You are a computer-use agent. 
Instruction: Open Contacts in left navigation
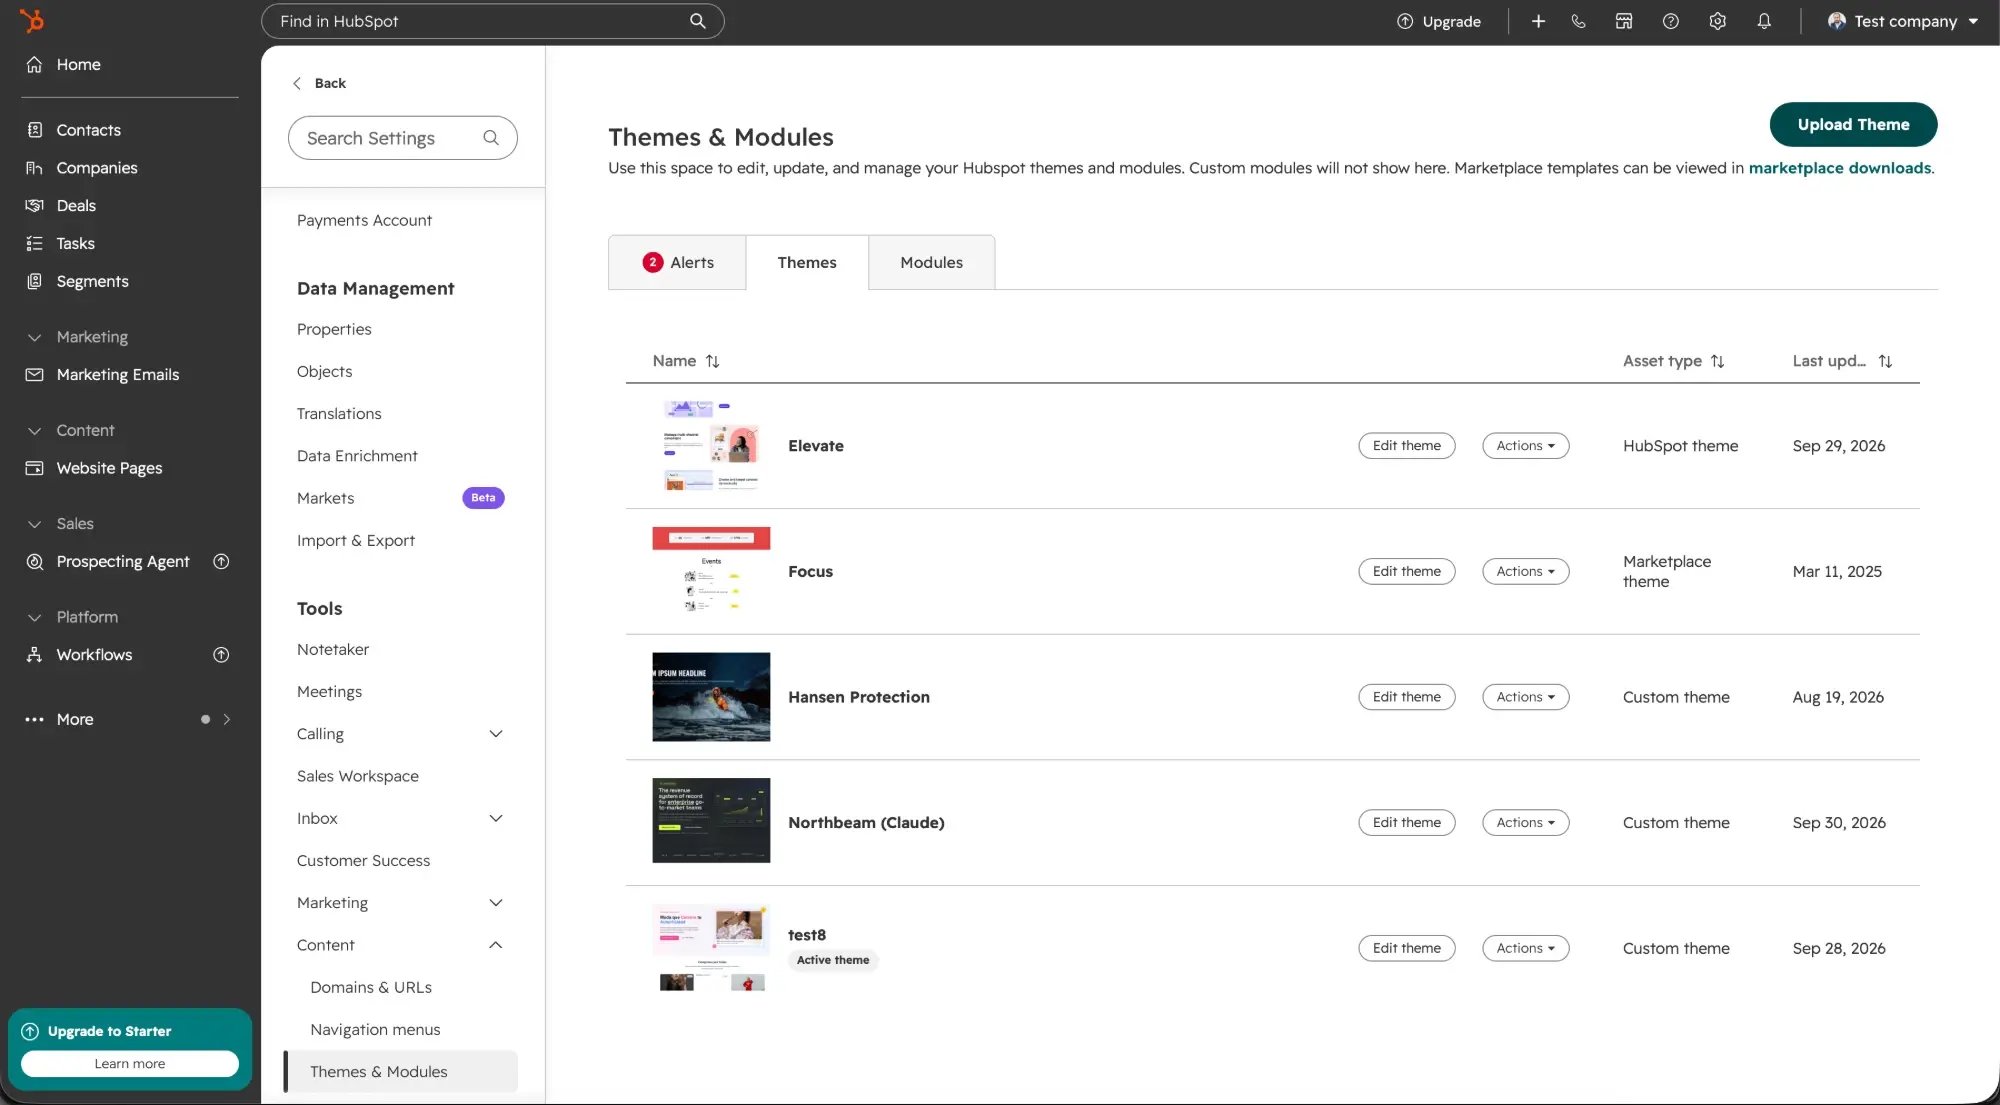click(x=88, y=130)
